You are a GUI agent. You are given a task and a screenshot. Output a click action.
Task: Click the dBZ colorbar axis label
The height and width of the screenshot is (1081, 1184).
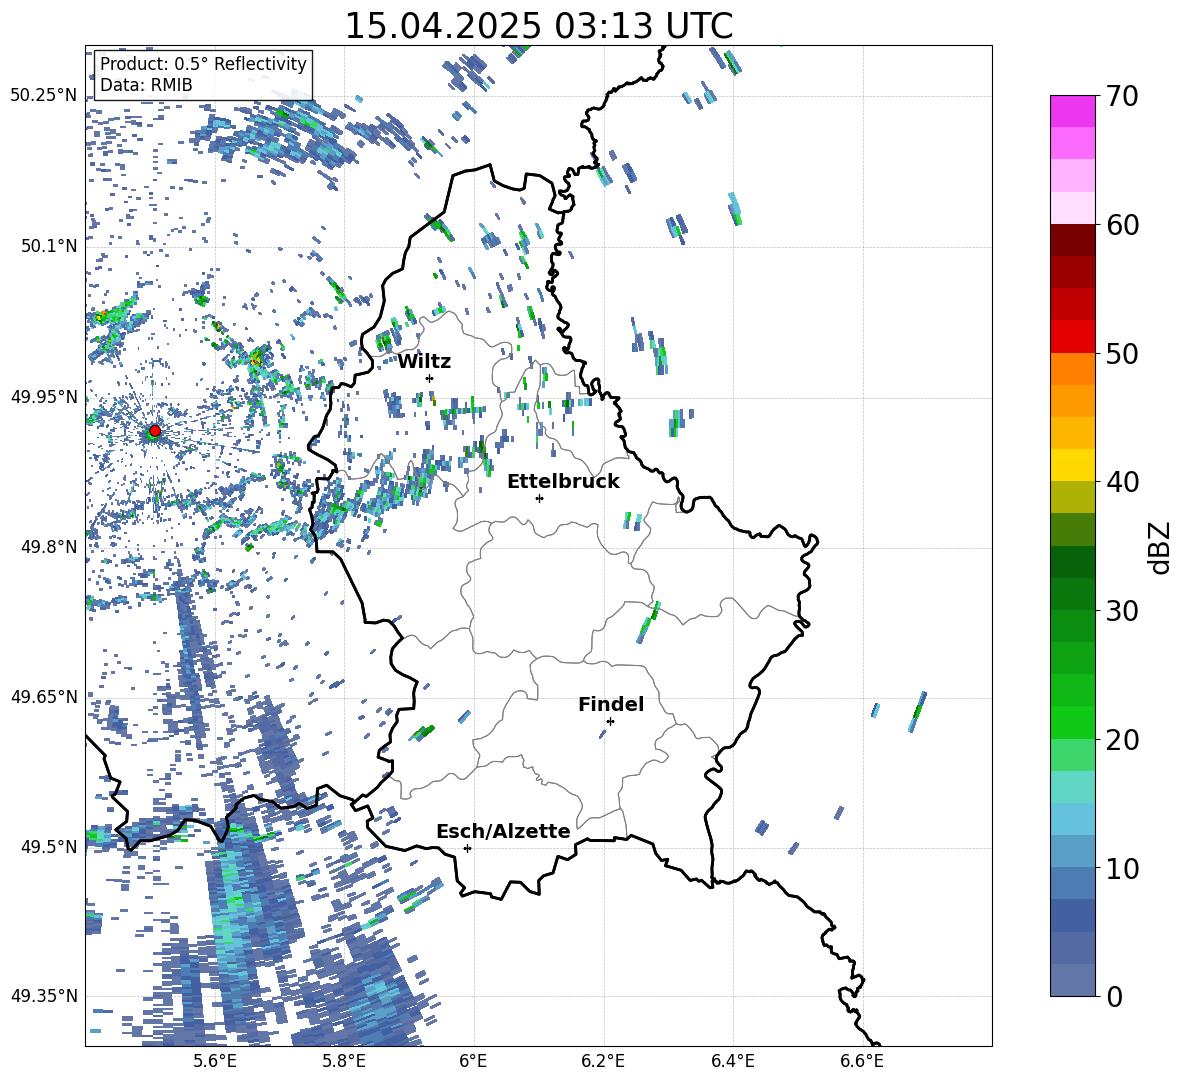point(1161,547)
